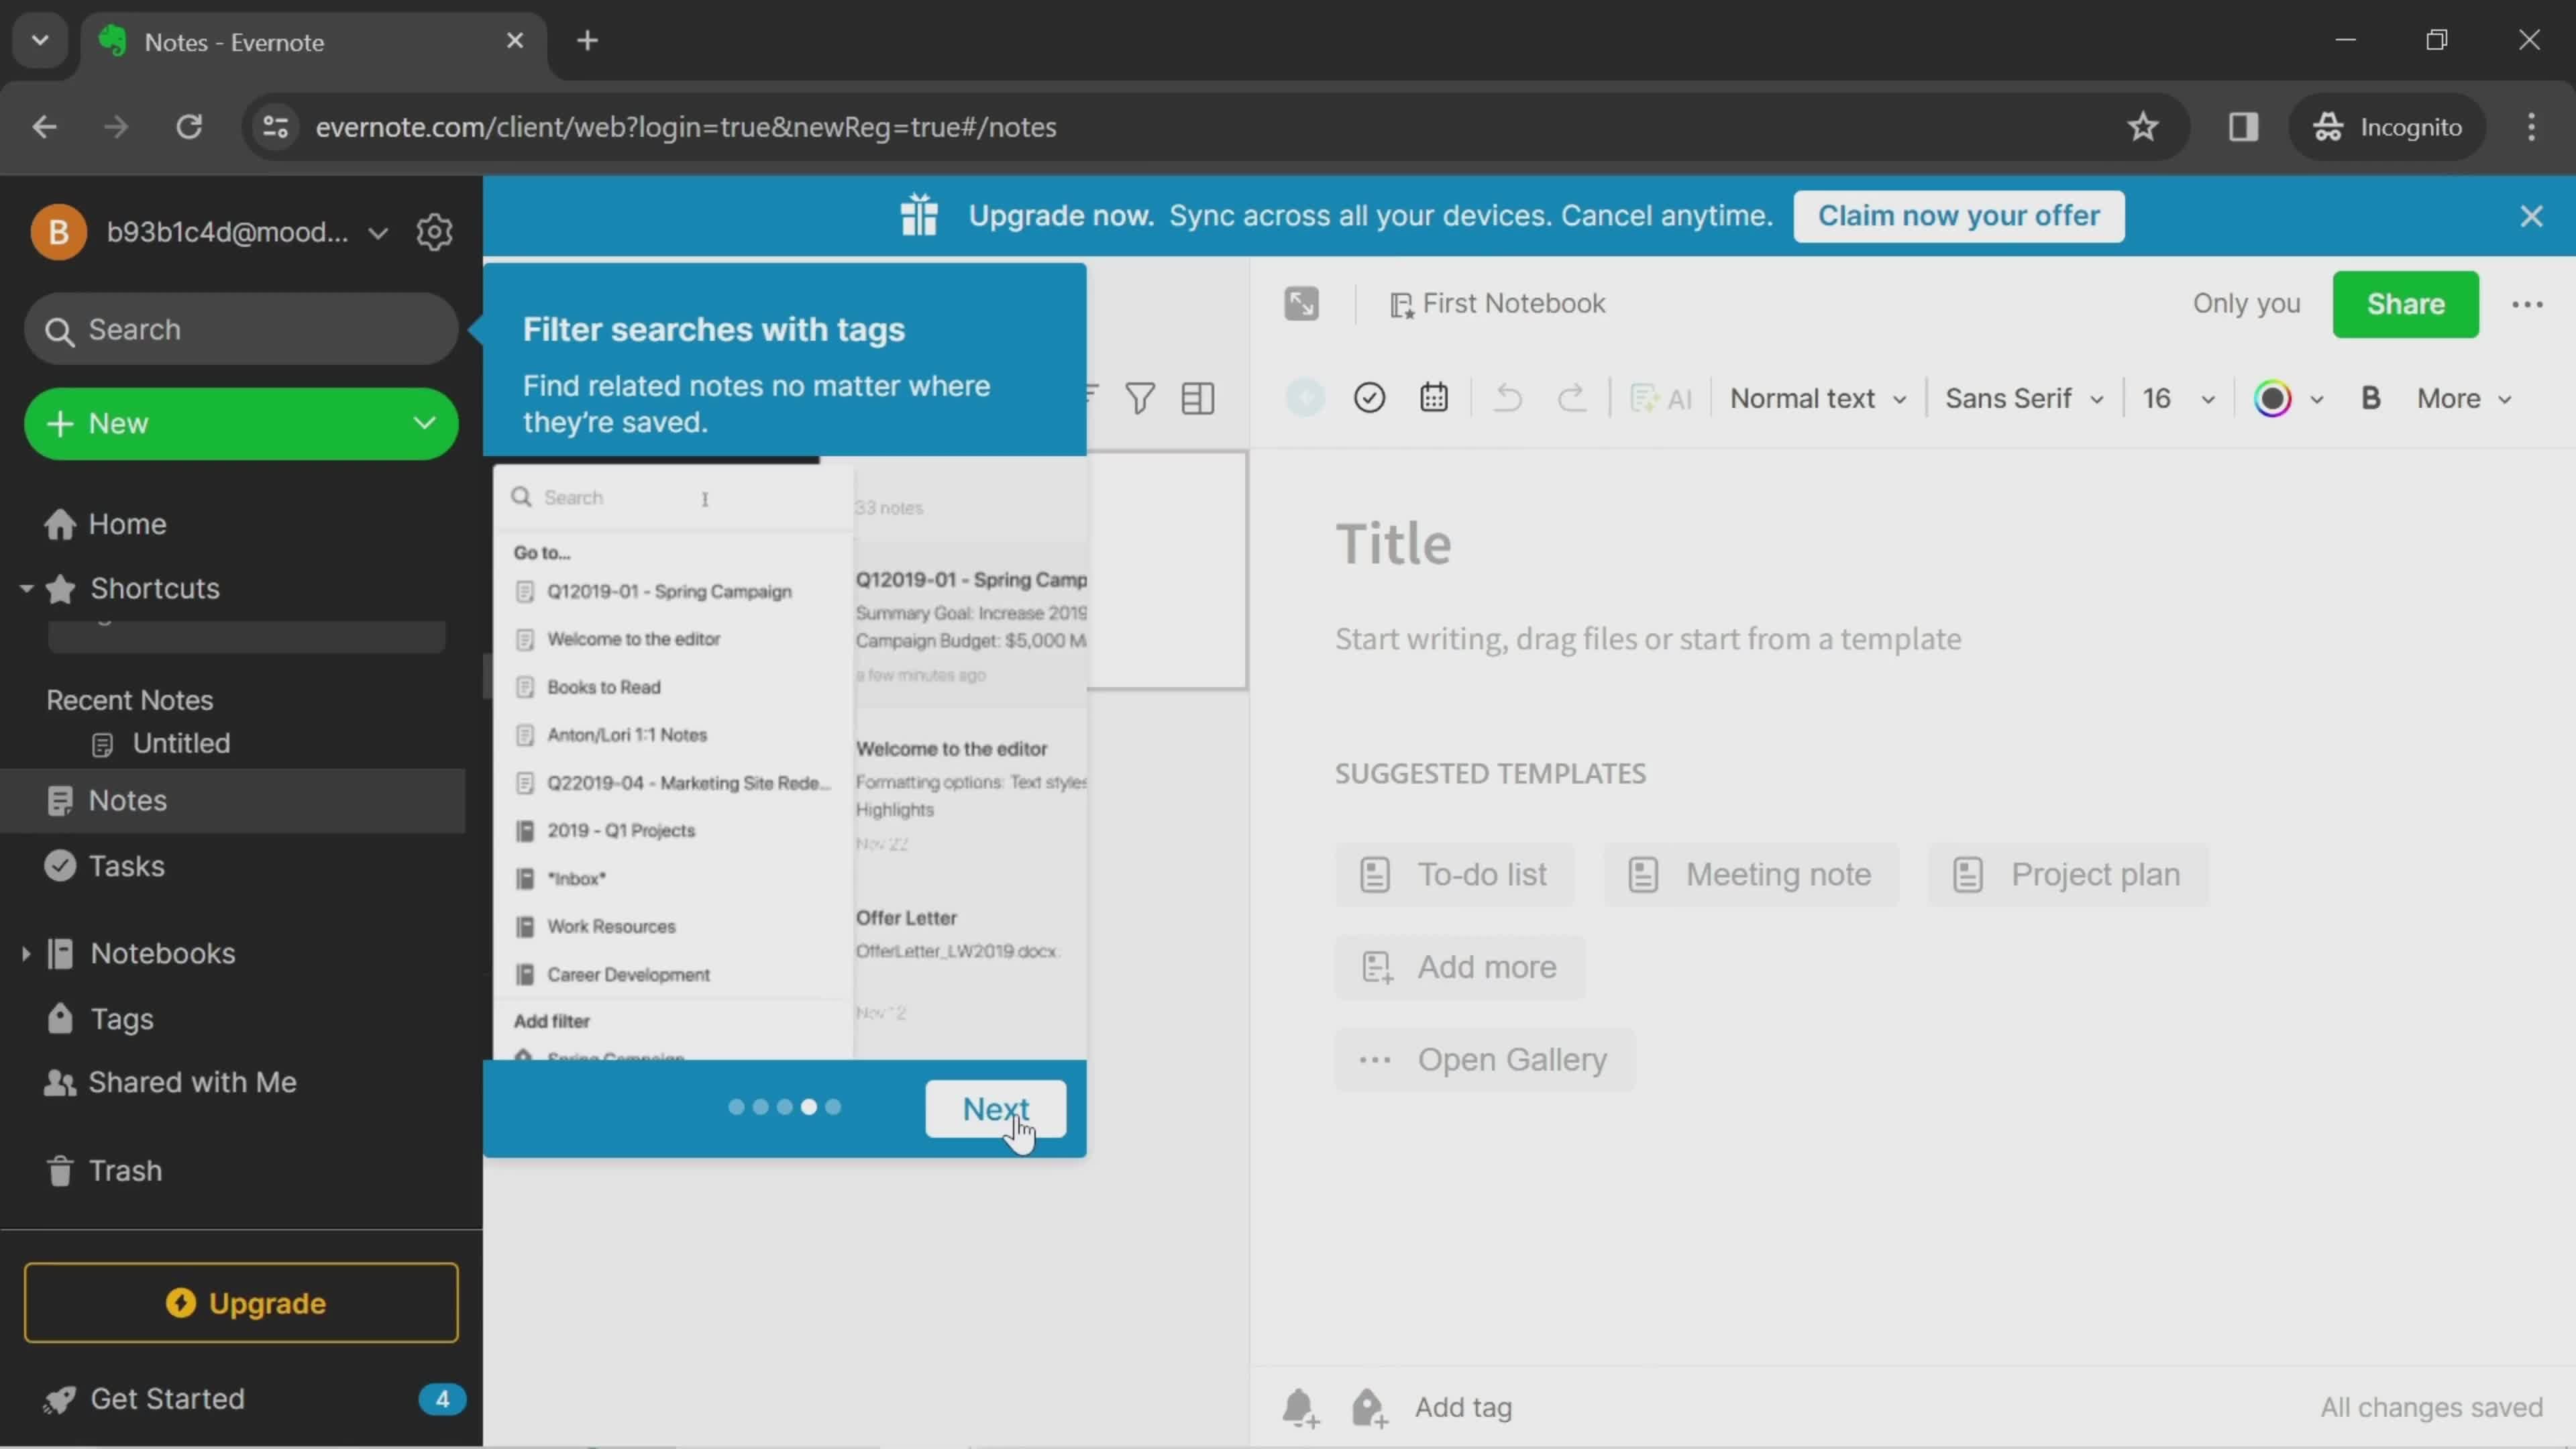Viewport: 2576px width, 1449px height.
Task: Click the color swatch in toolbar
Action: [2273, 398]
